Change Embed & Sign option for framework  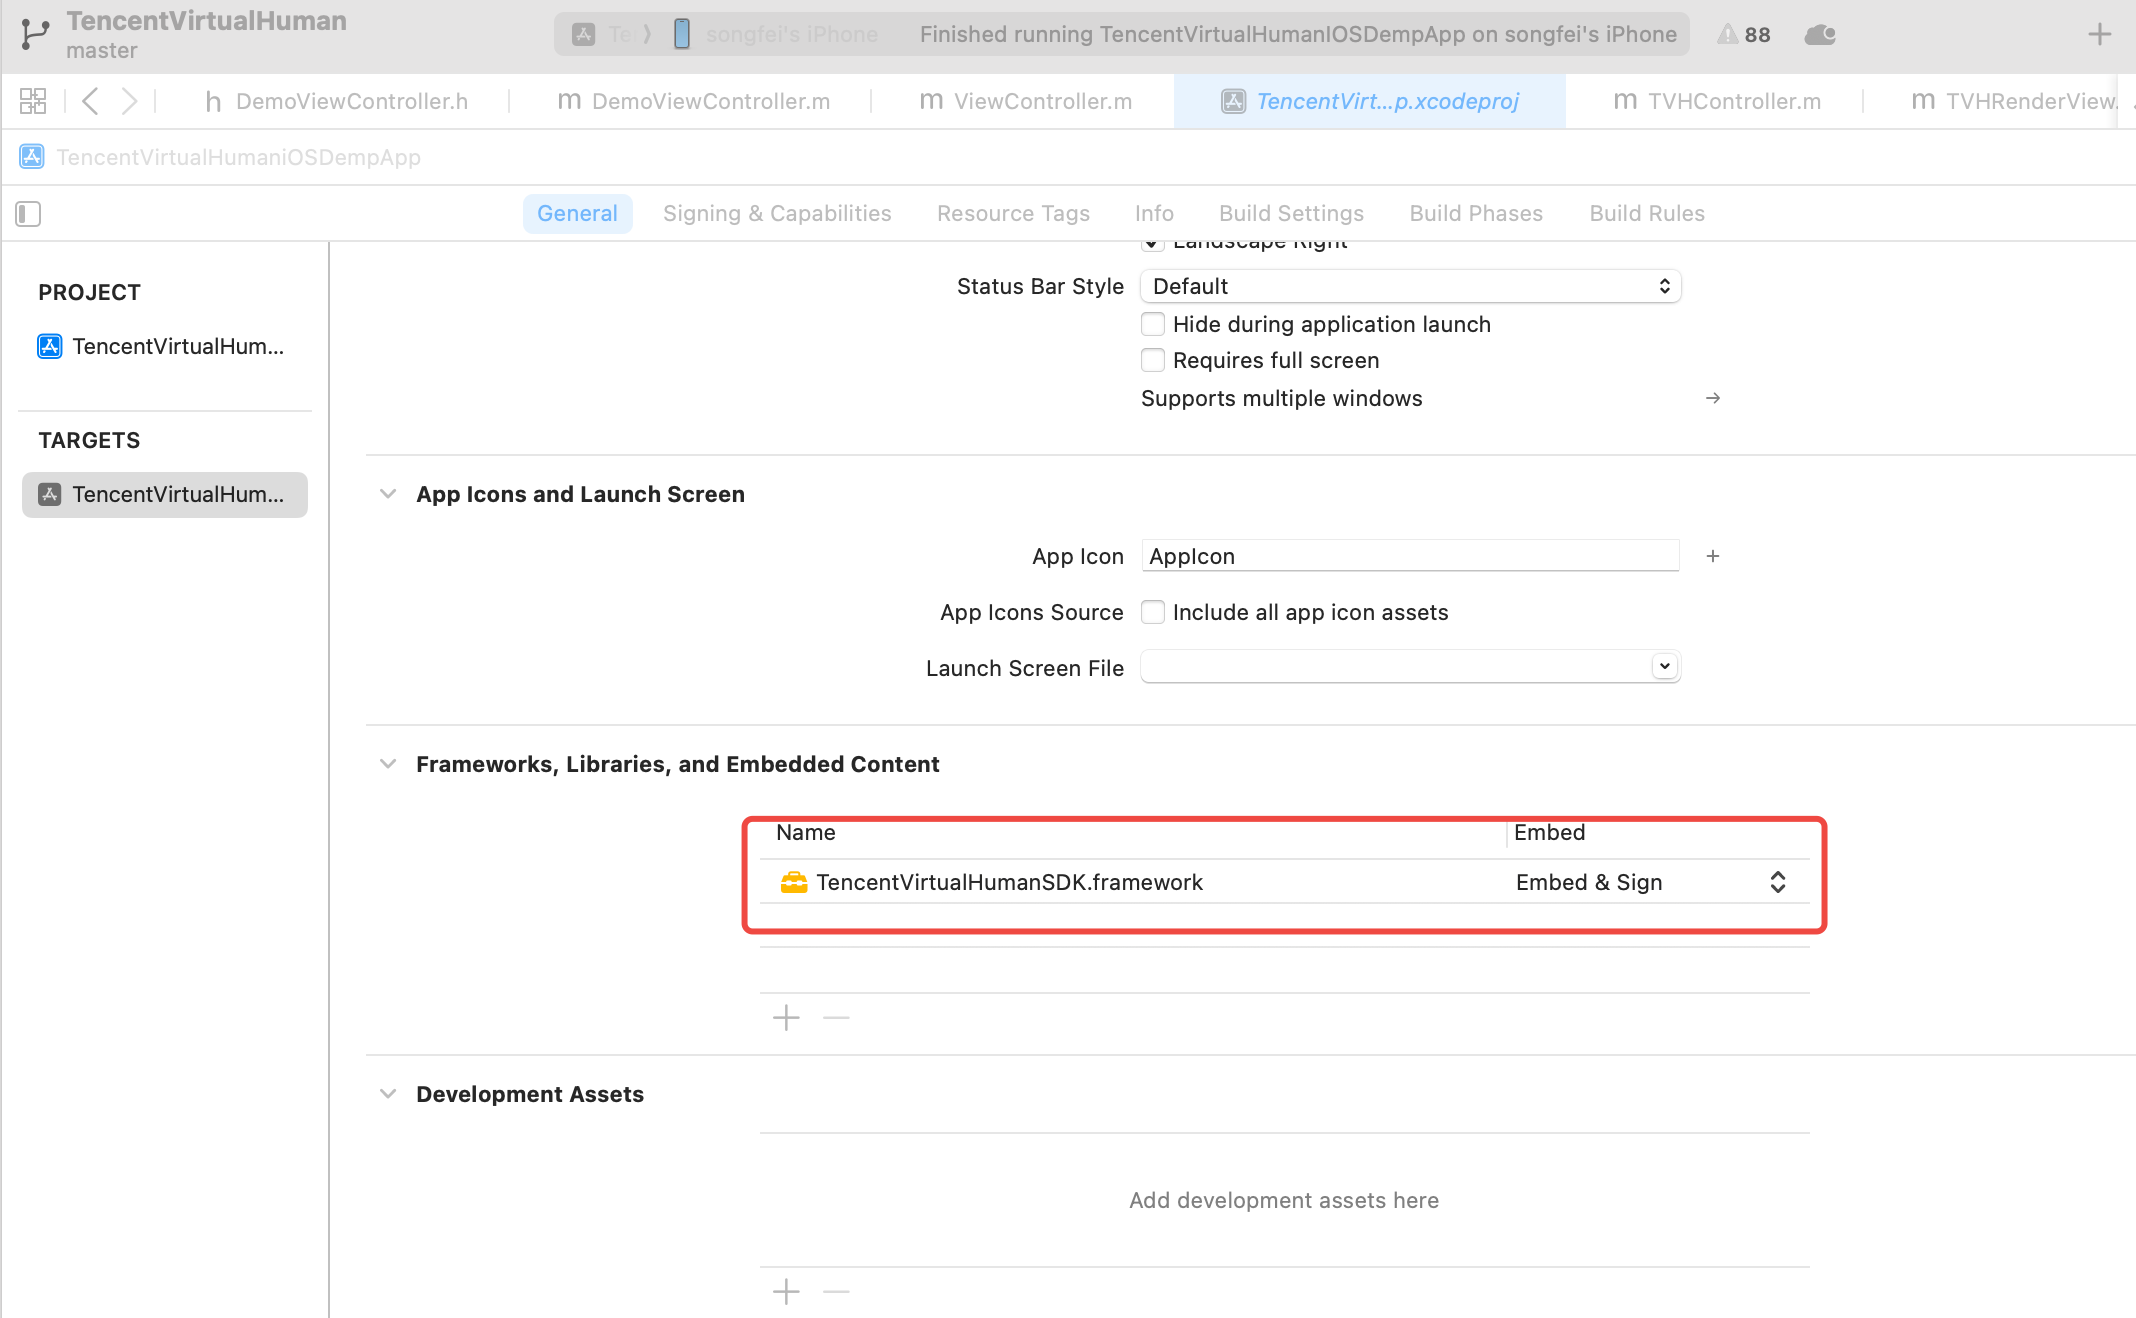(1777, 882)
